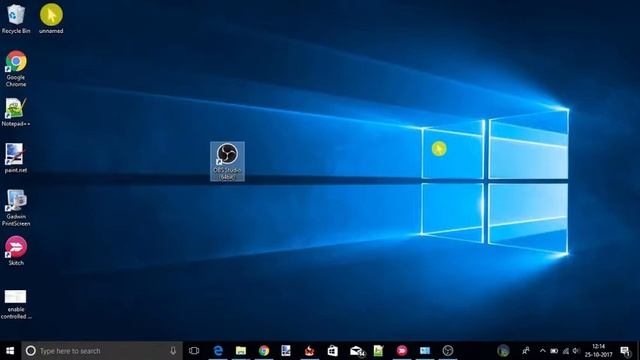Open the Recycle Bin desktop icon
The width and height of the screenshot is (640, 360).
[16, 18]
